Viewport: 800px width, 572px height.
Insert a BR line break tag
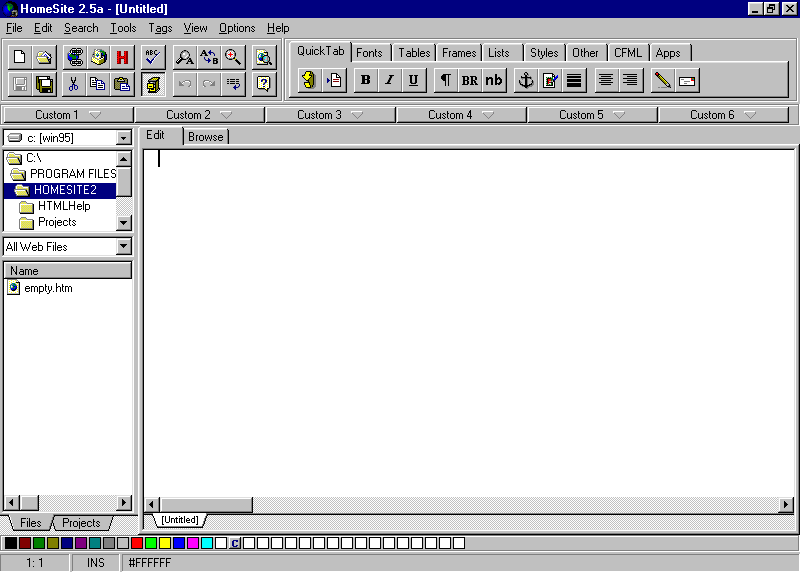(x=469, y=80)
